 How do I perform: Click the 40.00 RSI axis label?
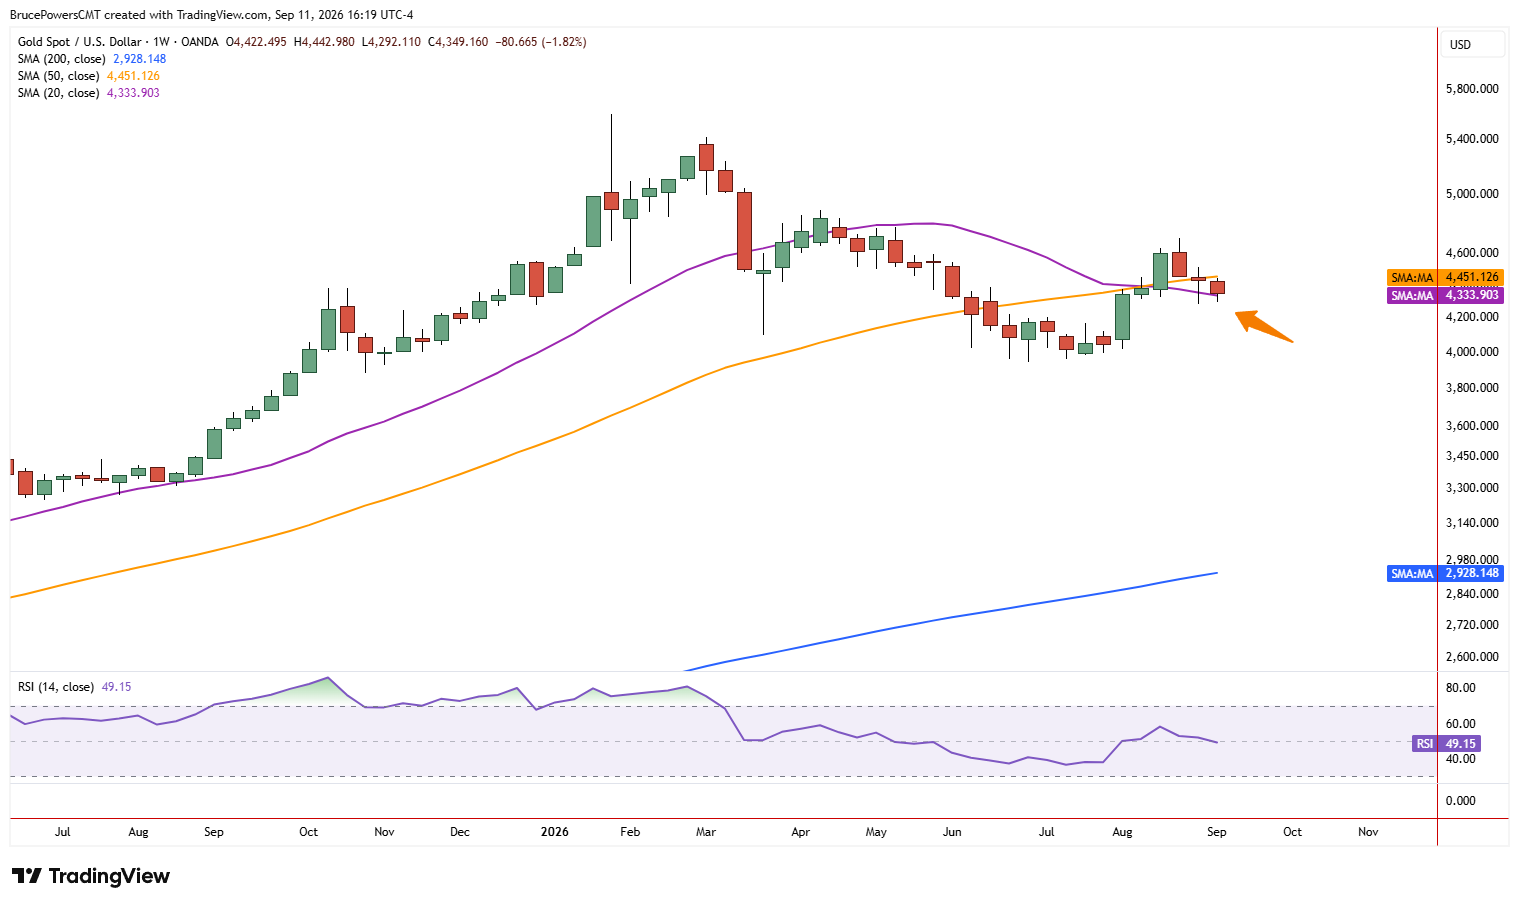tap(1461, 759)
